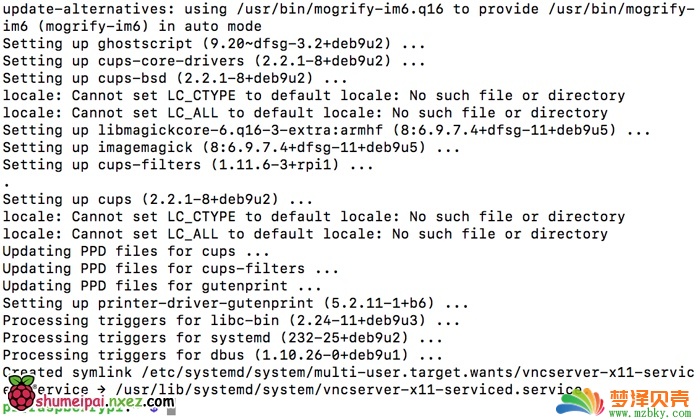Click the www.mzbky.com watermark URL
Screen dimensions: 700x419
(x=650, y=413)
